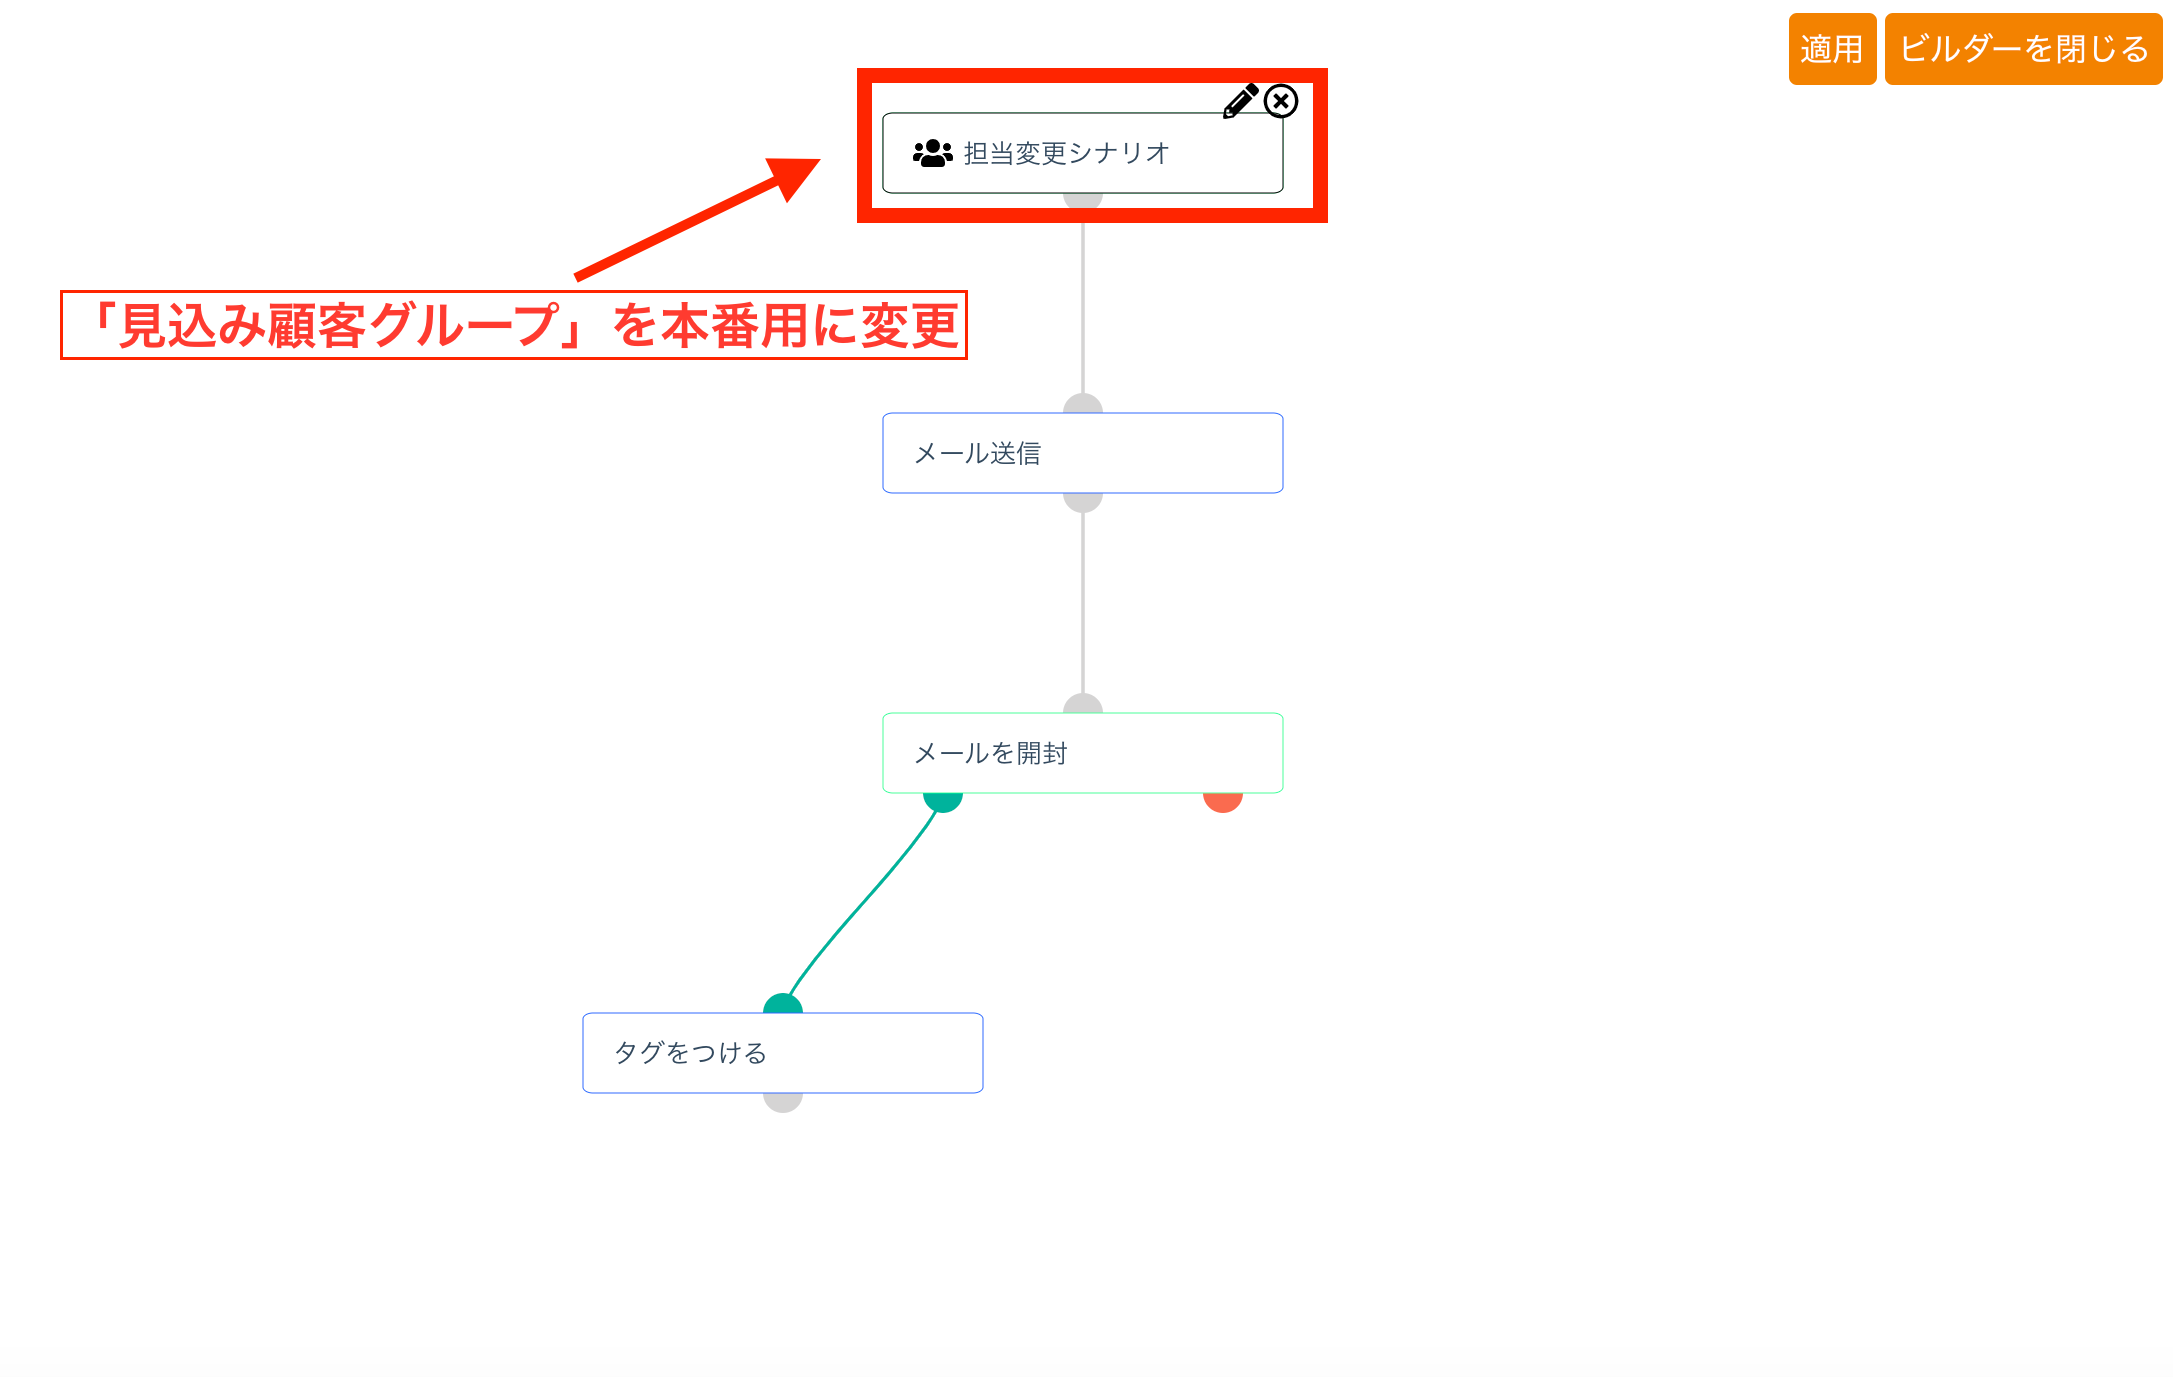Click red no-connector under メールを開封

(1222, 802)
